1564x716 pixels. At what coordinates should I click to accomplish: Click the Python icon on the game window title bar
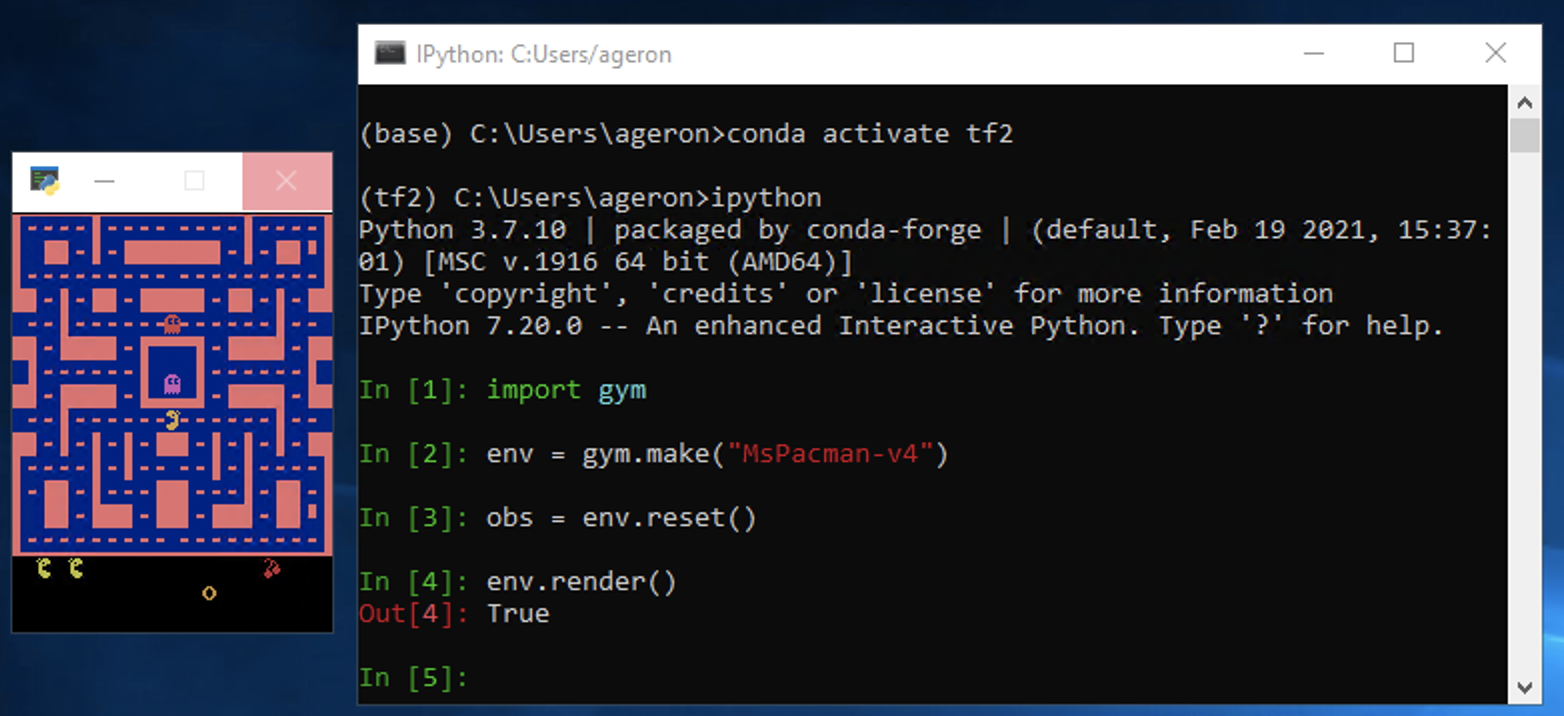[x=43, y=181]
